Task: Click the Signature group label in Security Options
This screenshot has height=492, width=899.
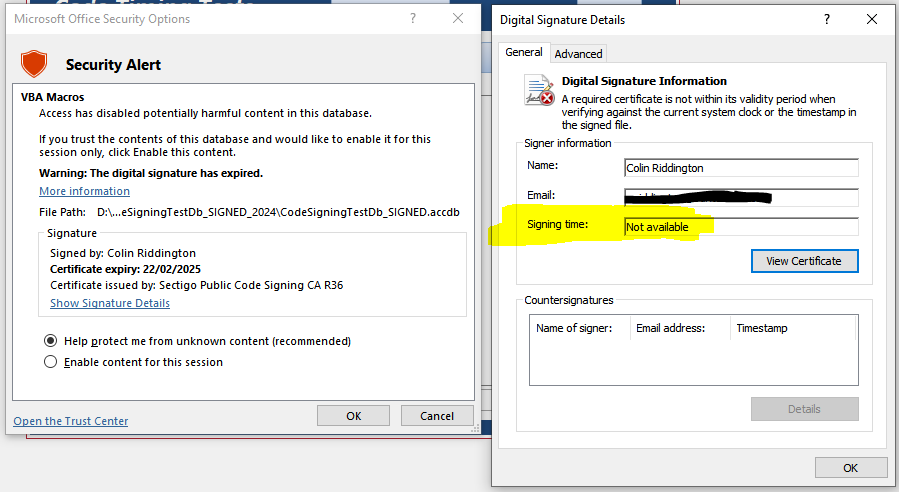Action: pyautogui.click(x=72, y=233)
